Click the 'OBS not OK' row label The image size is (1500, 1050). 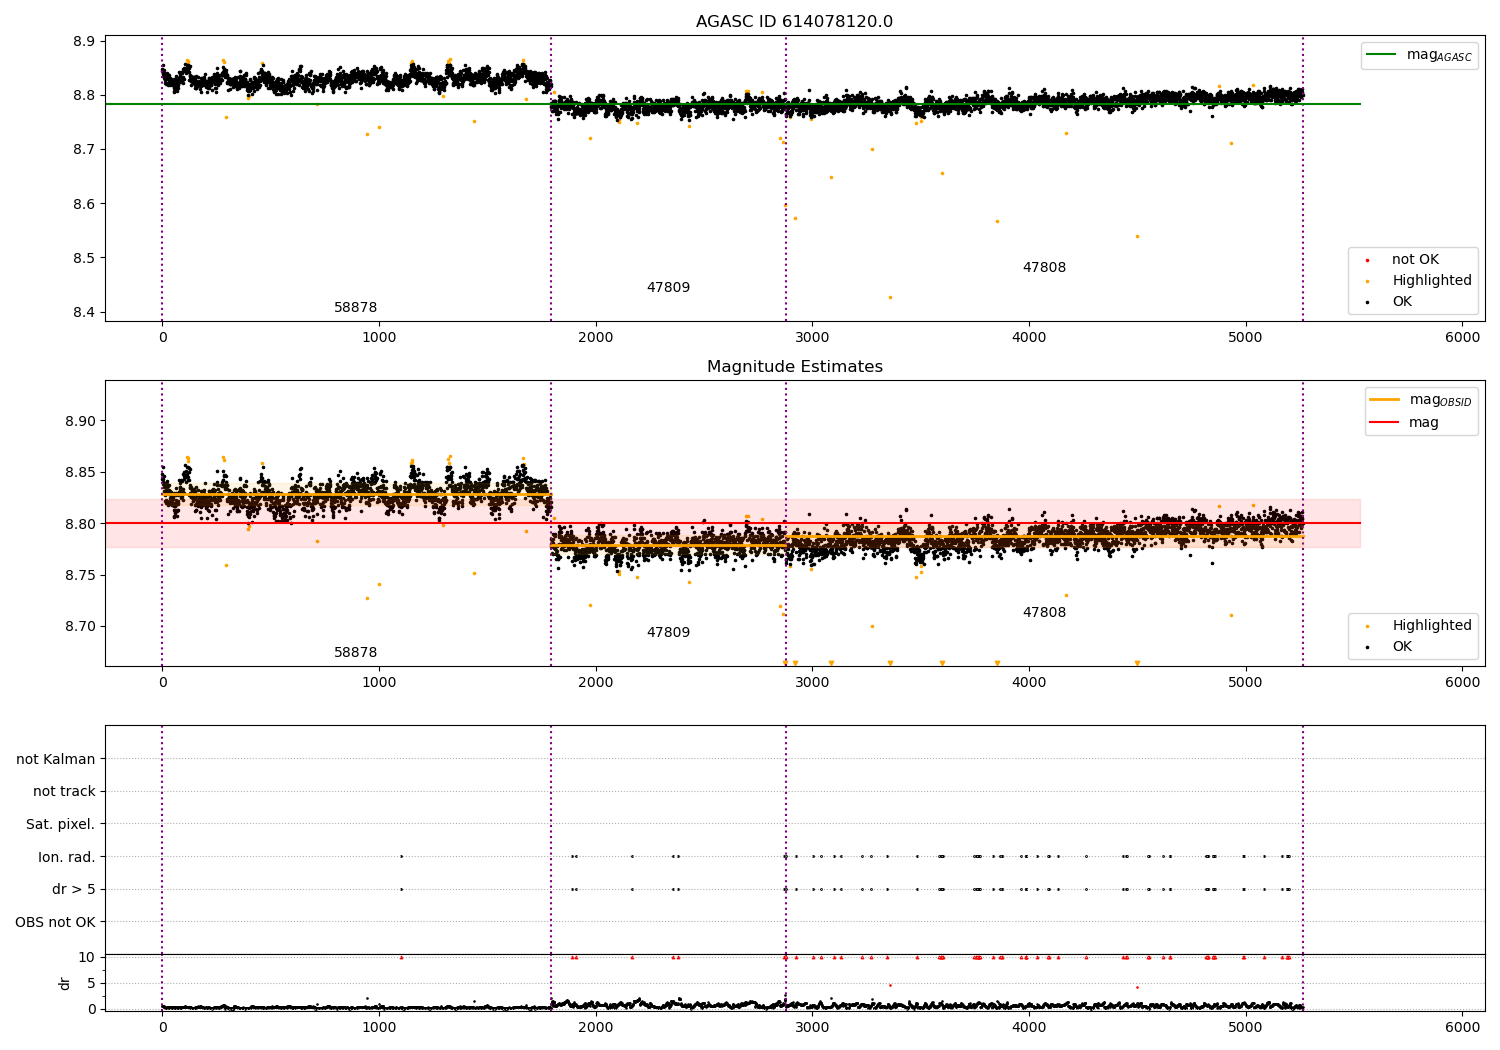(x=56, y=922)
